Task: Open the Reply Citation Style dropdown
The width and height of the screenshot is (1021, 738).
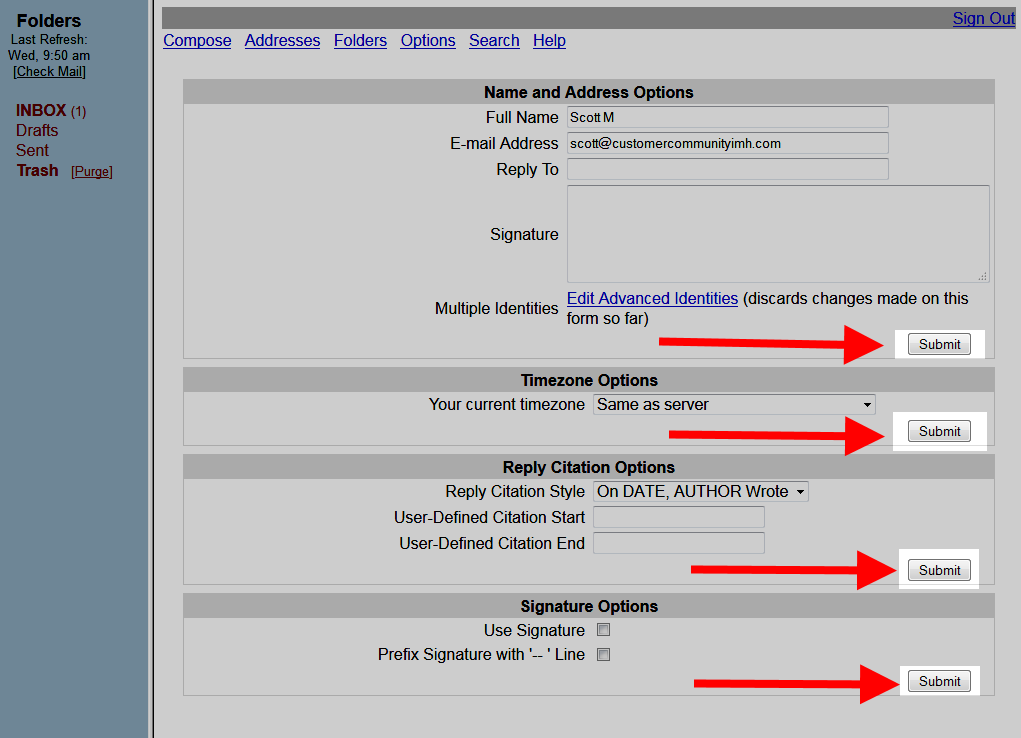Action: tap(701, 491)
